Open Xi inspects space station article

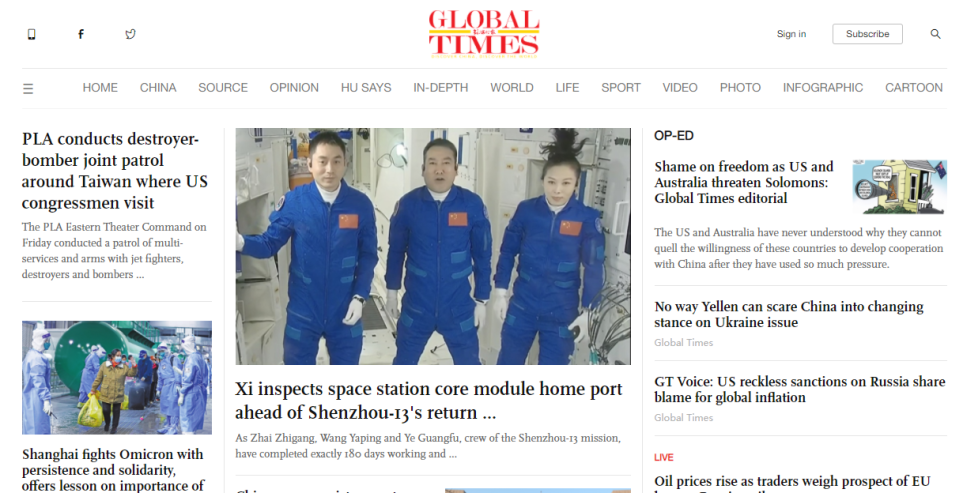(x=429, y=400)
